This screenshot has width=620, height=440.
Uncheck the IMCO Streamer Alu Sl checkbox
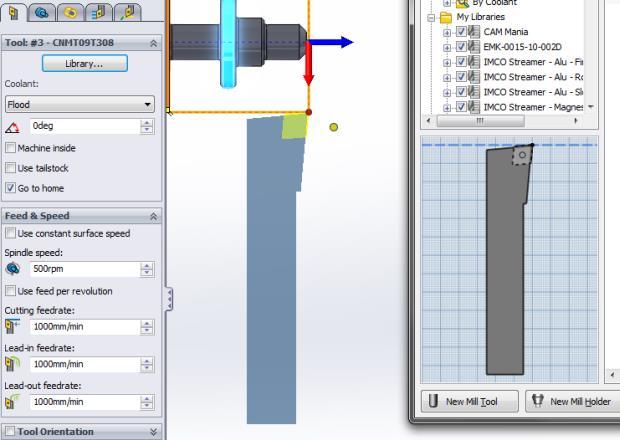pos(461,92)
